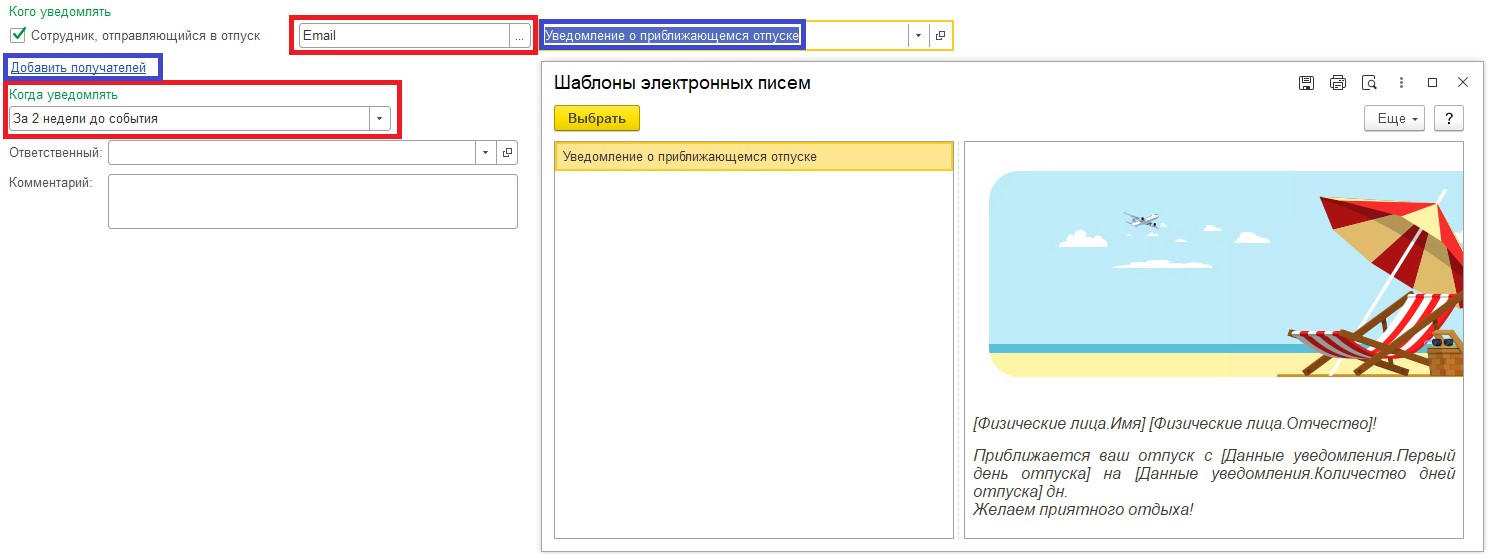Open the three-dot menu in the templates window
Image resolution: width=1487 pixels, height=554 pixels.
pos(1402,83)
